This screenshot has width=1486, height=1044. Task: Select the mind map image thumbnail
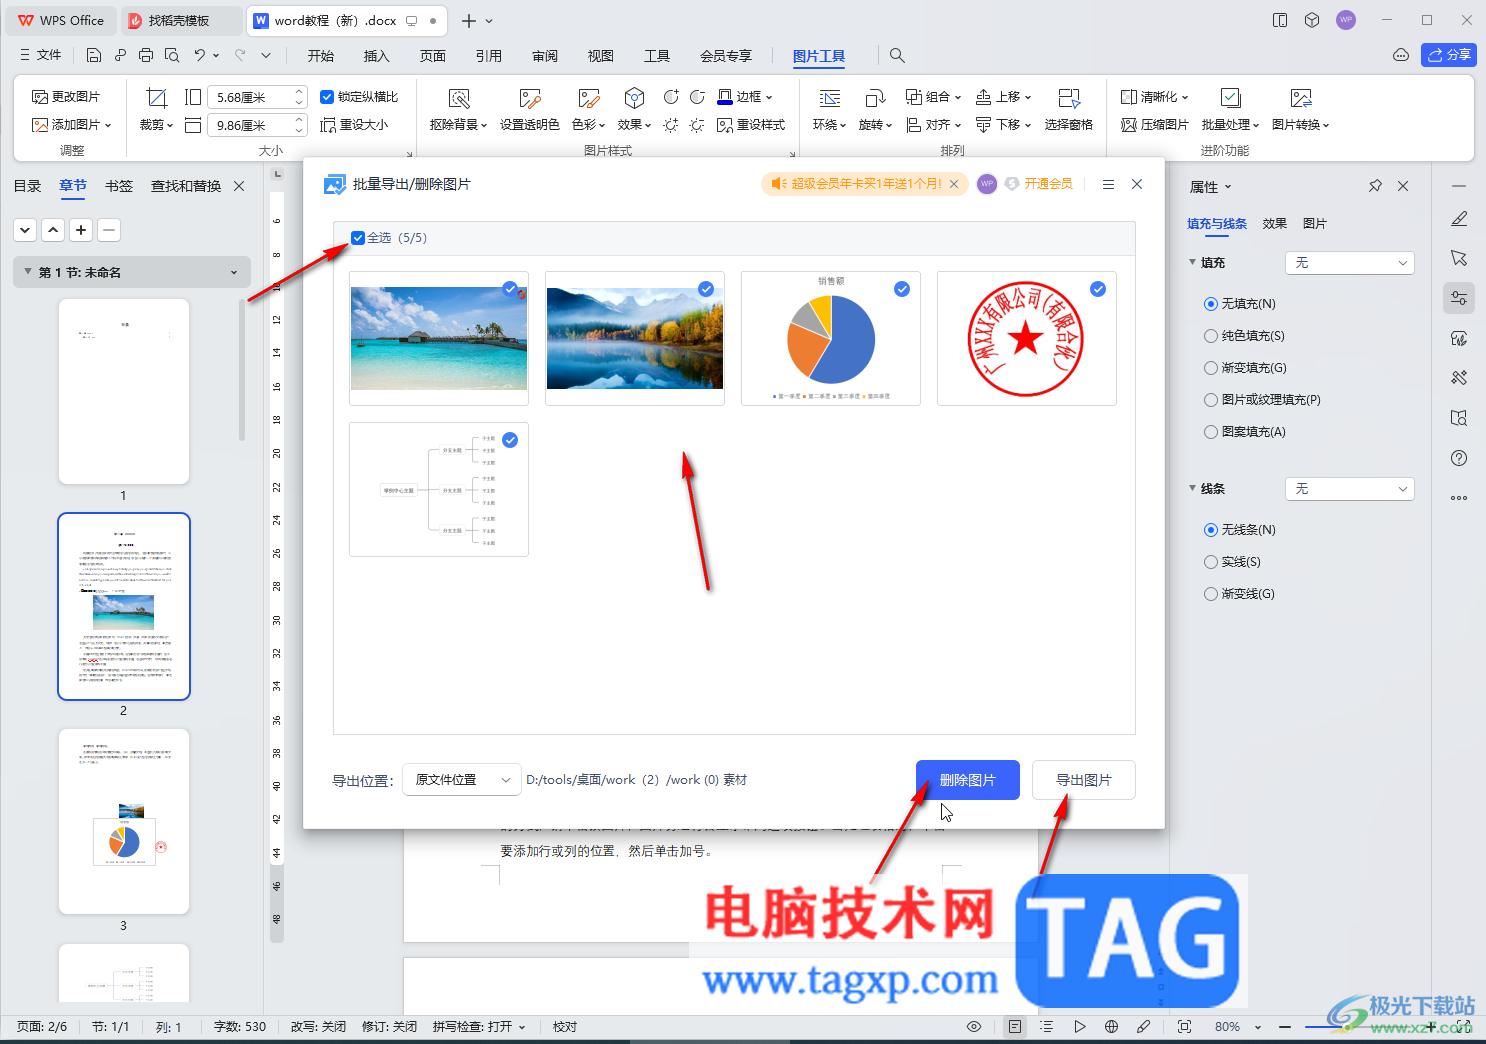coord(439,489)
